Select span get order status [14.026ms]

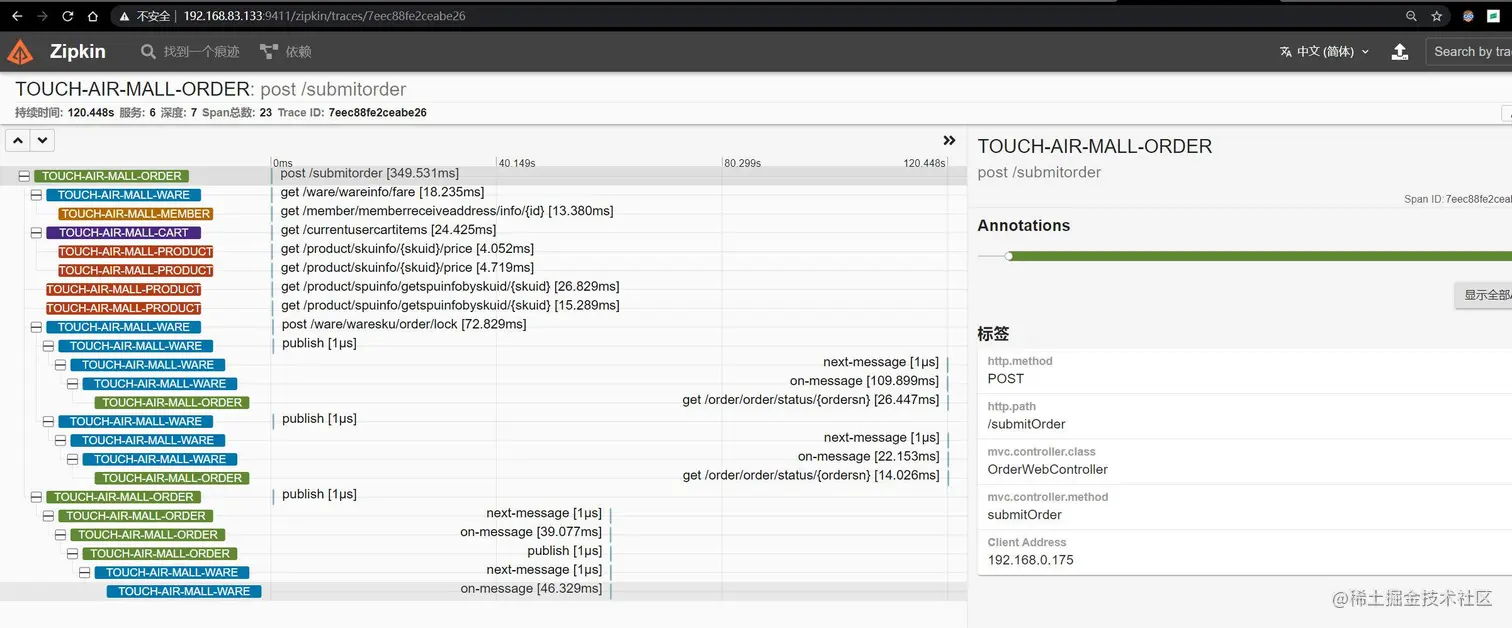tap(811, 475)
